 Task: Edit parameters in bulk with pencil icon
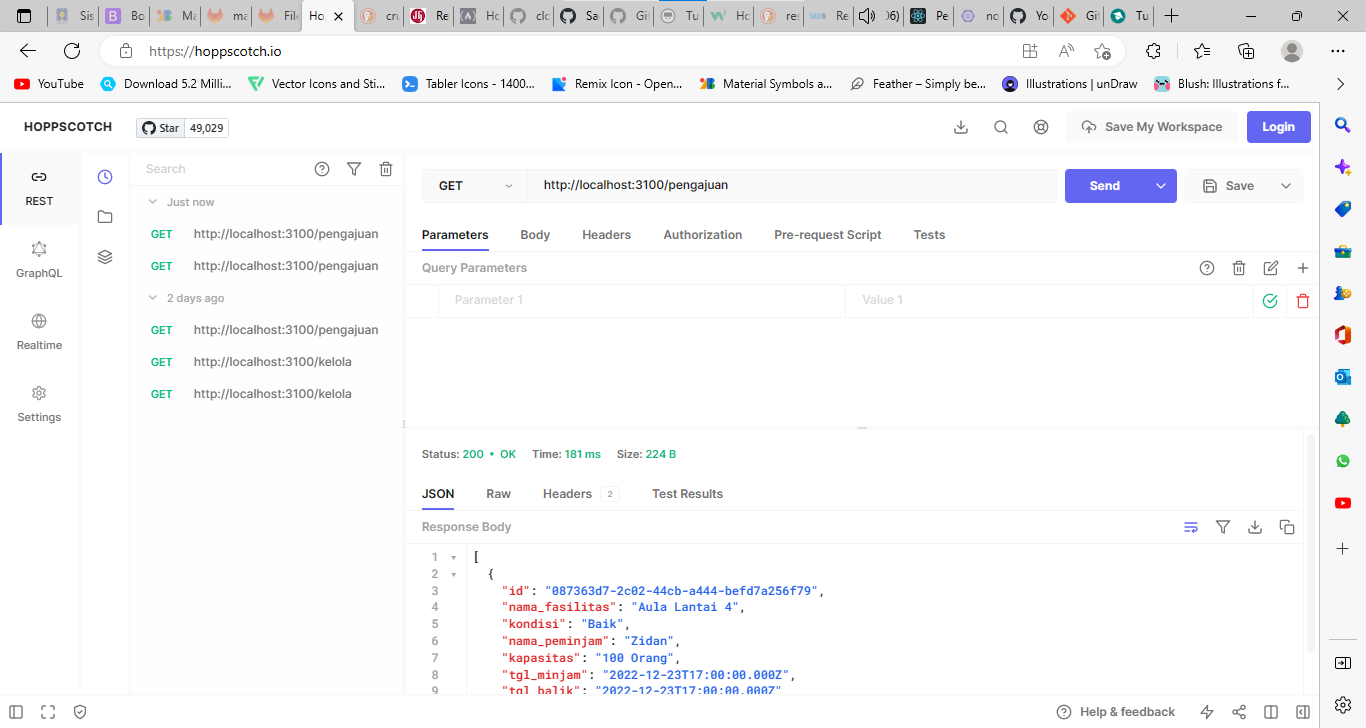[x=1271, y=267]
